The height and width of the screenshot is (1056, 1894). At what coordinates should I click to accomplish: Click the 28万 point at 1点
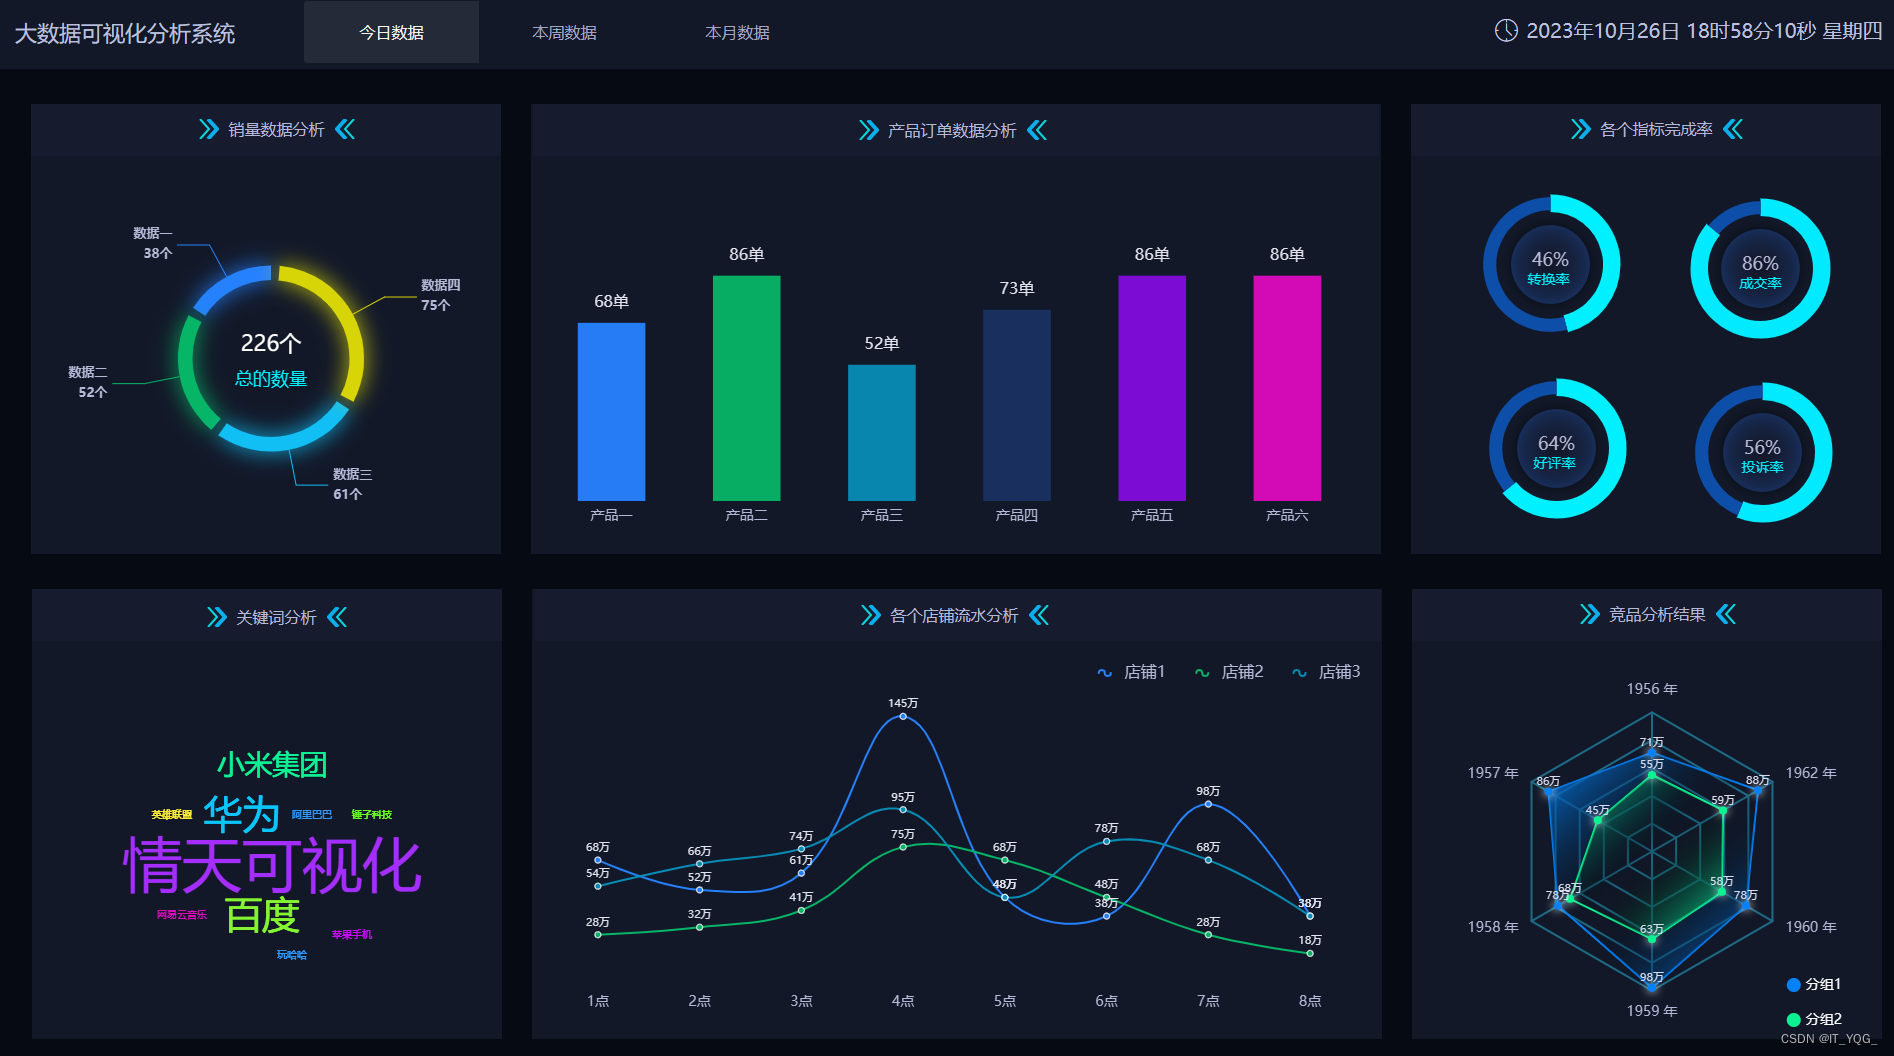598,935
